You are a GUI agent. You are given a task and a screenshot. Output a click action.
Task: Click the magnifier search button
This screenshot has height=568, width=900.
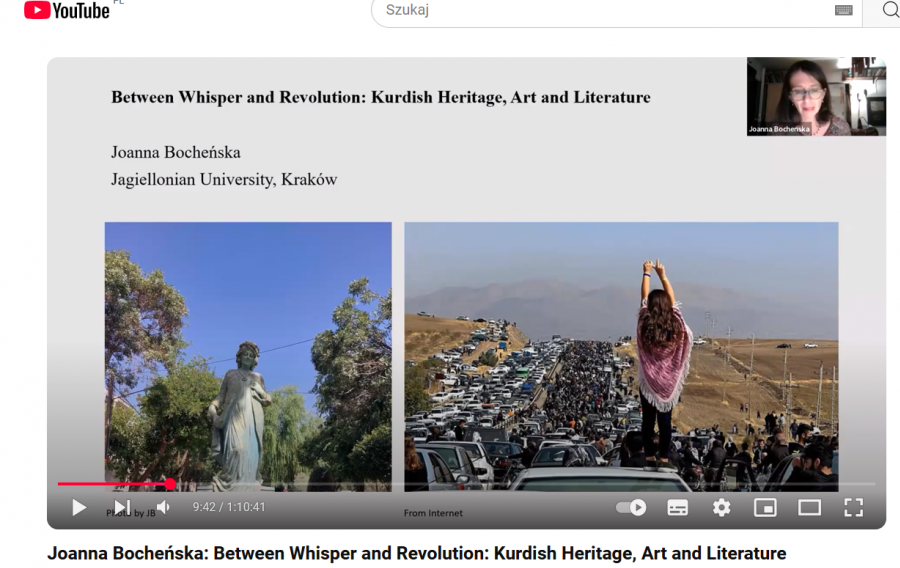(x=888, y=10)
